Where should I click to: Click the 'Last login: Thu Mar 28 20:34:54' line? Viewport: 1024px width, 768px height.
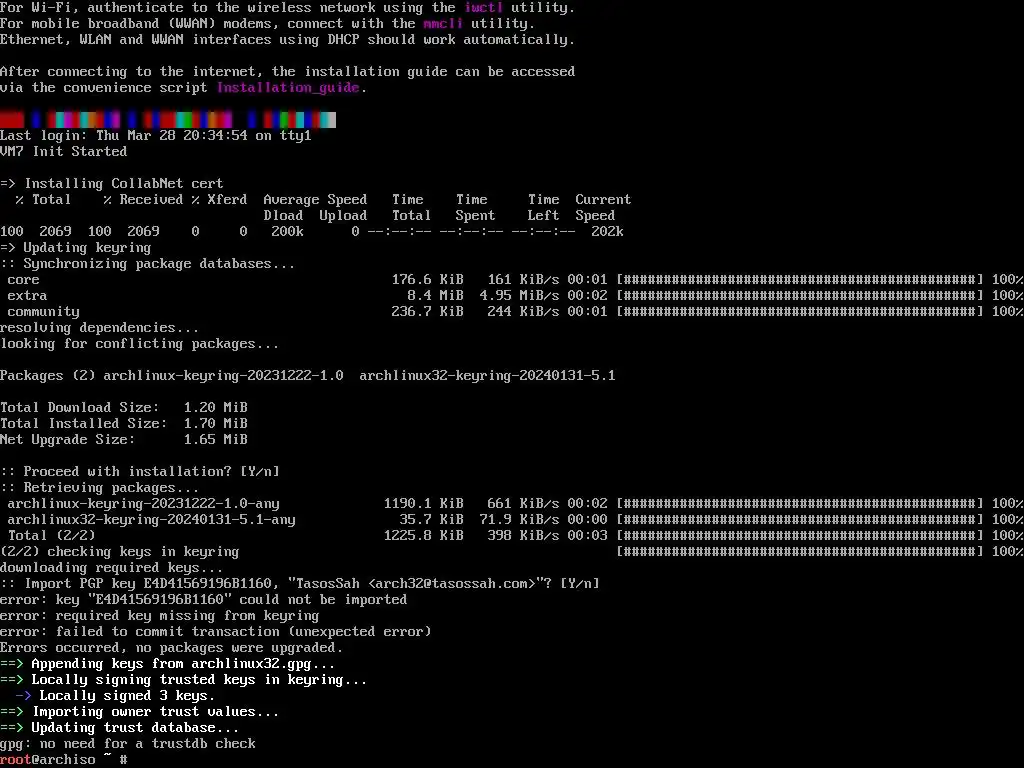[x=155, y=135]
